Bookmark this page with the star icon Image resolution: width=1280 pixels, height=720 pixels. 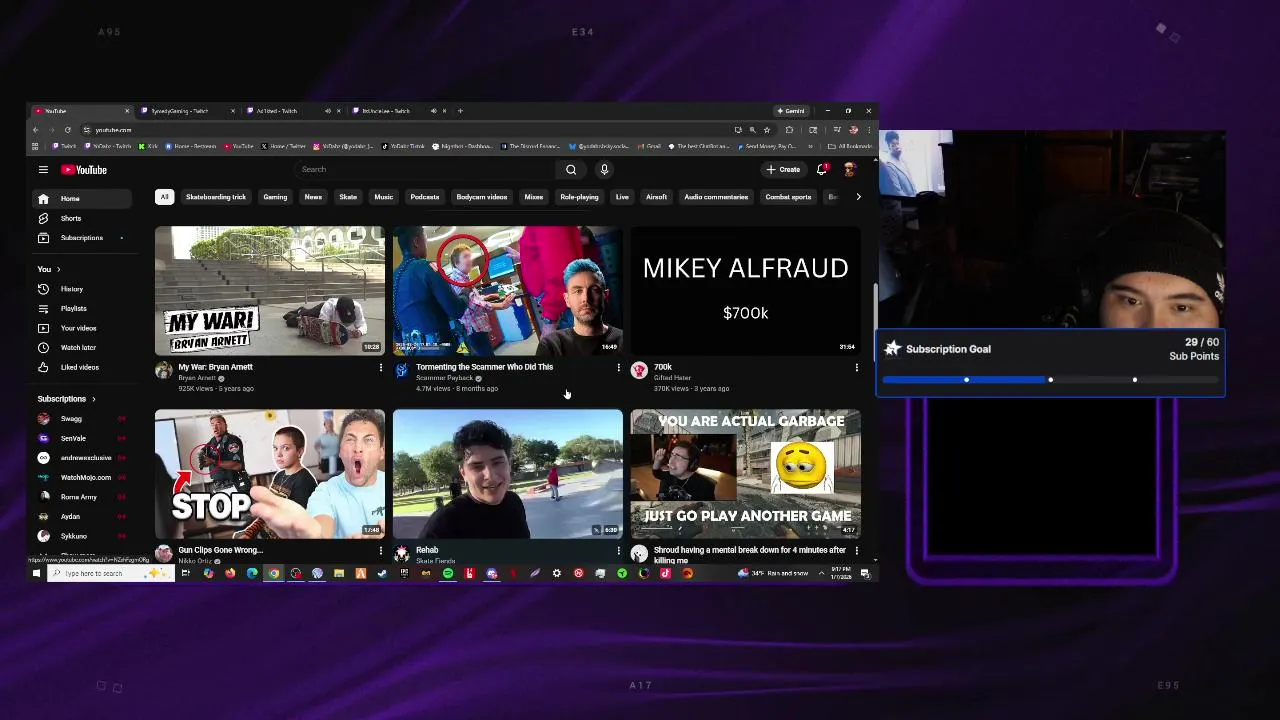767,130
